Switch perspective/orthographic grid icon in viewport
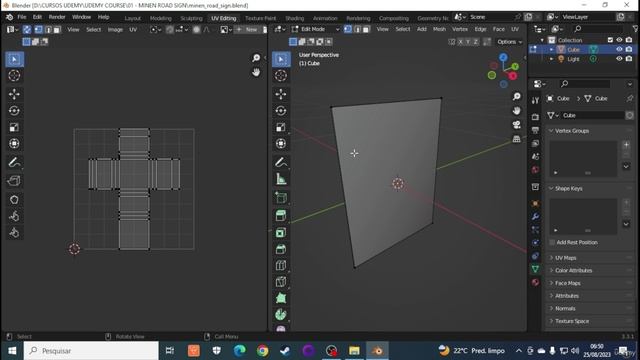 coord(516,139)
